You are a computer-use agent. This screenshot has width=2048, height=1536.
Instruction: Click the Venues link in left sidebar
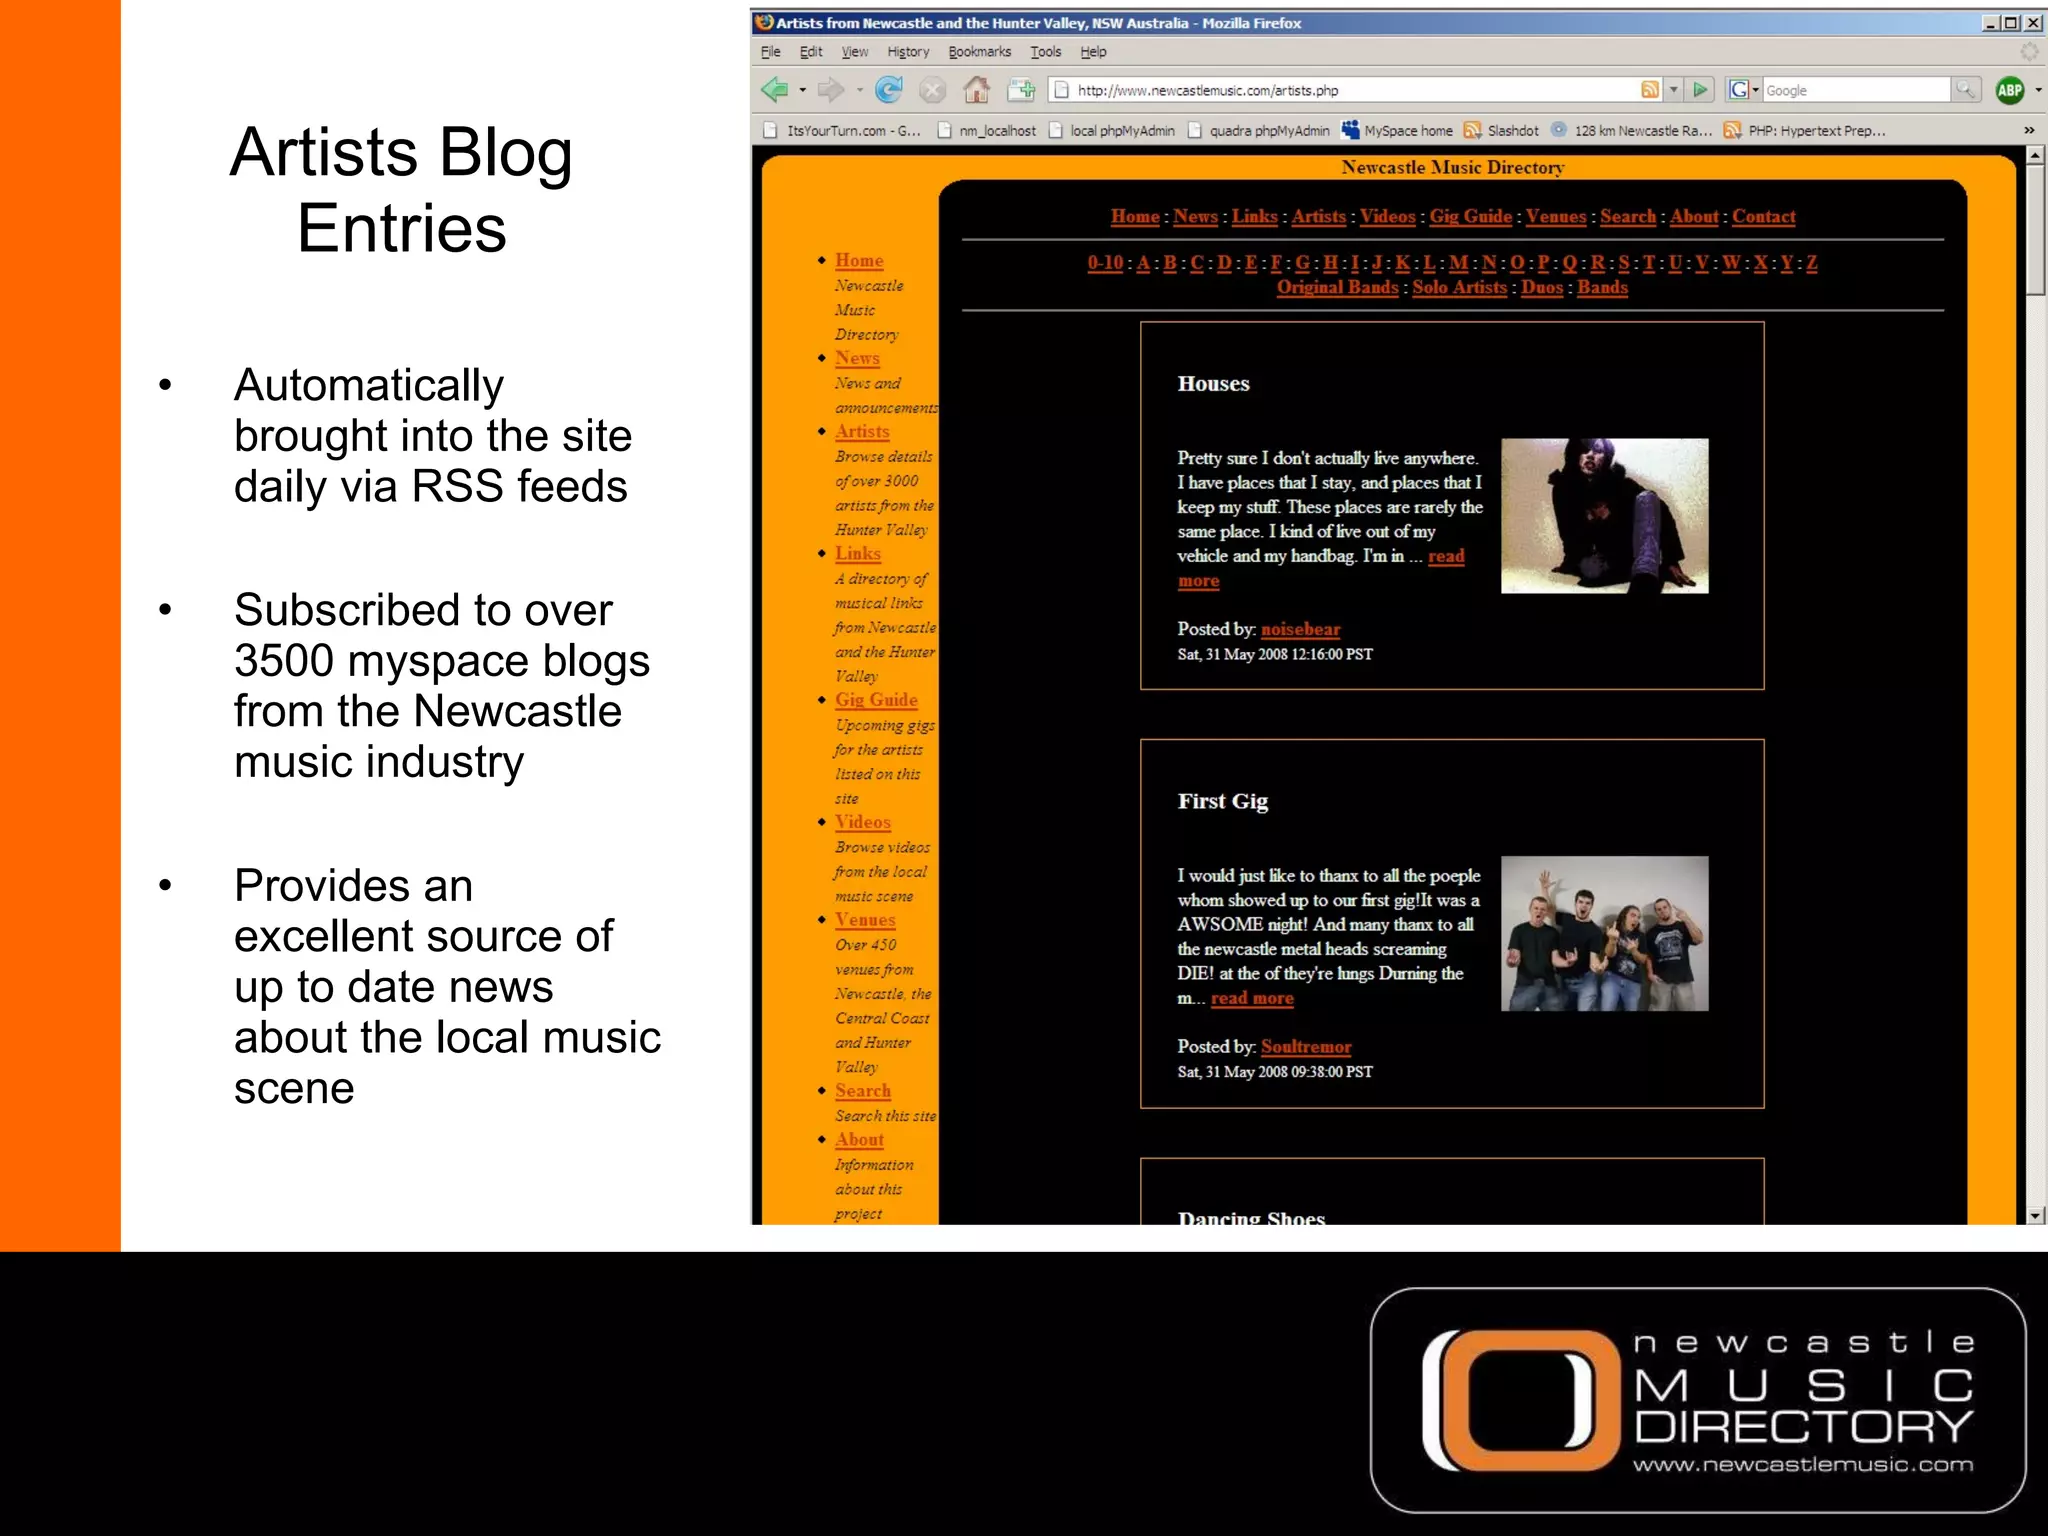click(x=865, y=920)
